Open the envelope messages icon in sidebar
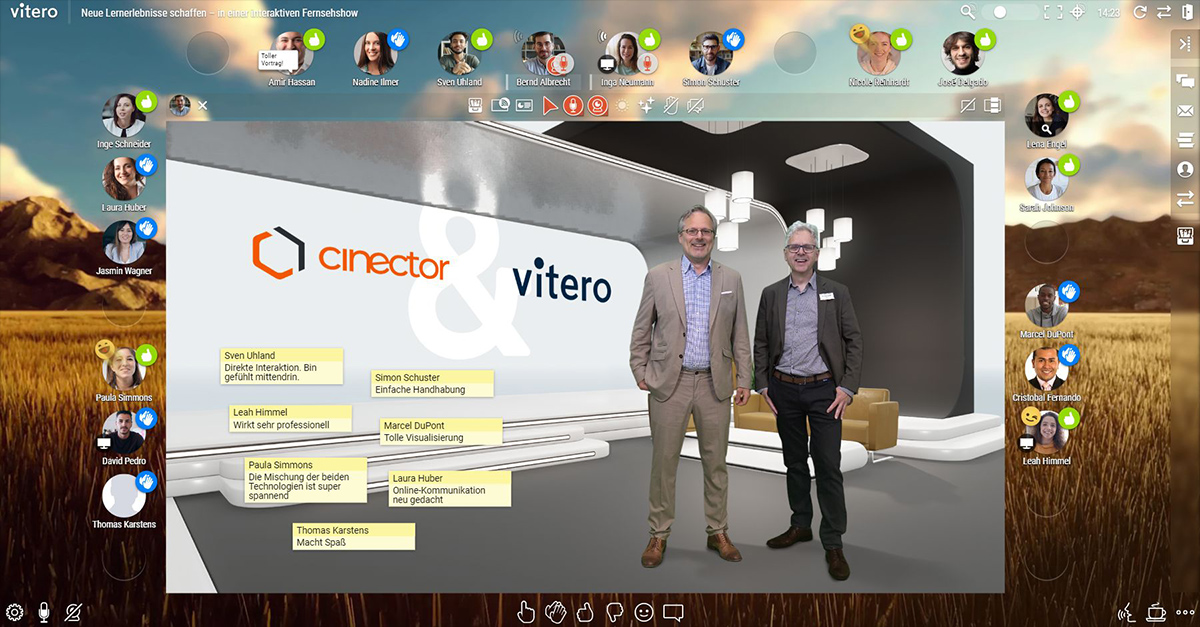 point(1185,110)
